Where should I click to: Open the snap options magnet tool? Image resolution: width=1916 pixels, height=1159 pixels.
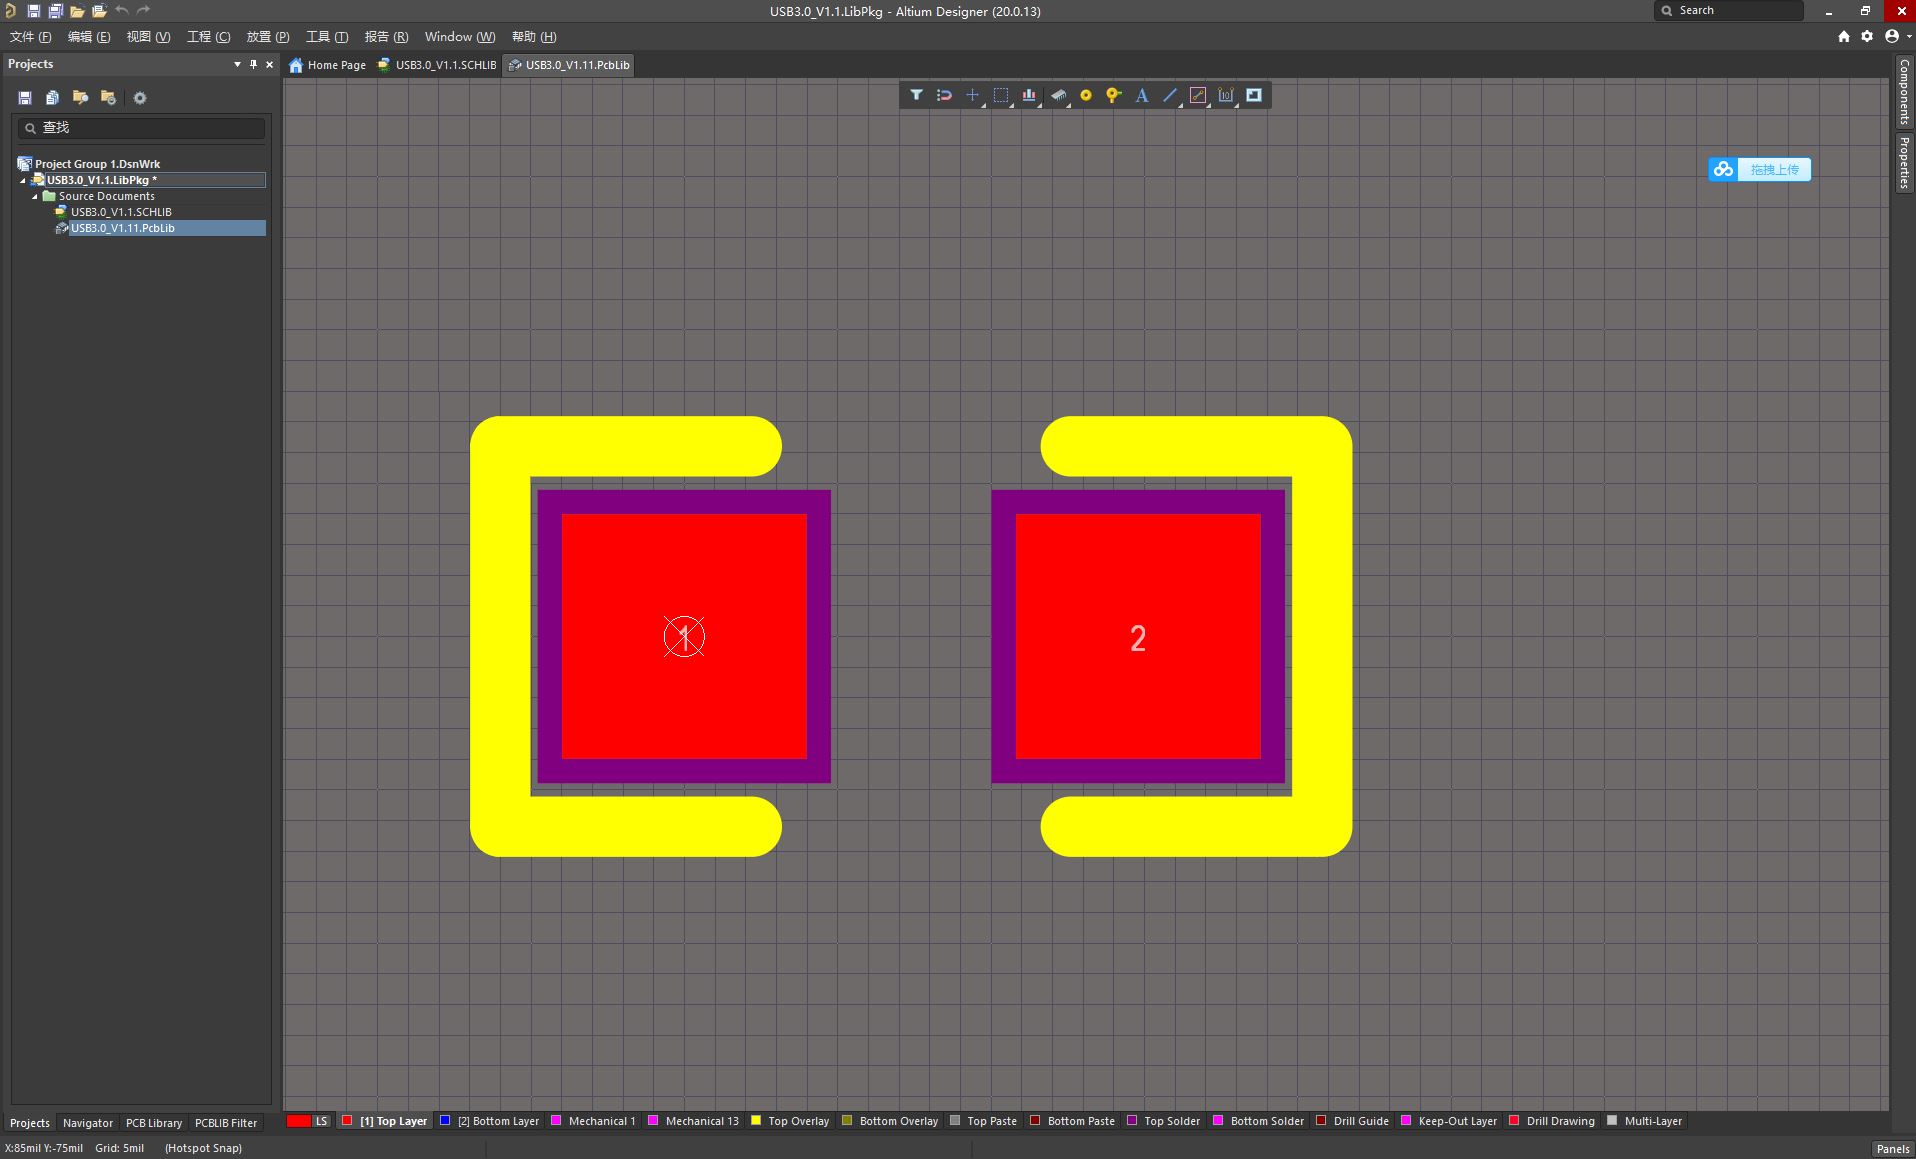tap(944, 95)
